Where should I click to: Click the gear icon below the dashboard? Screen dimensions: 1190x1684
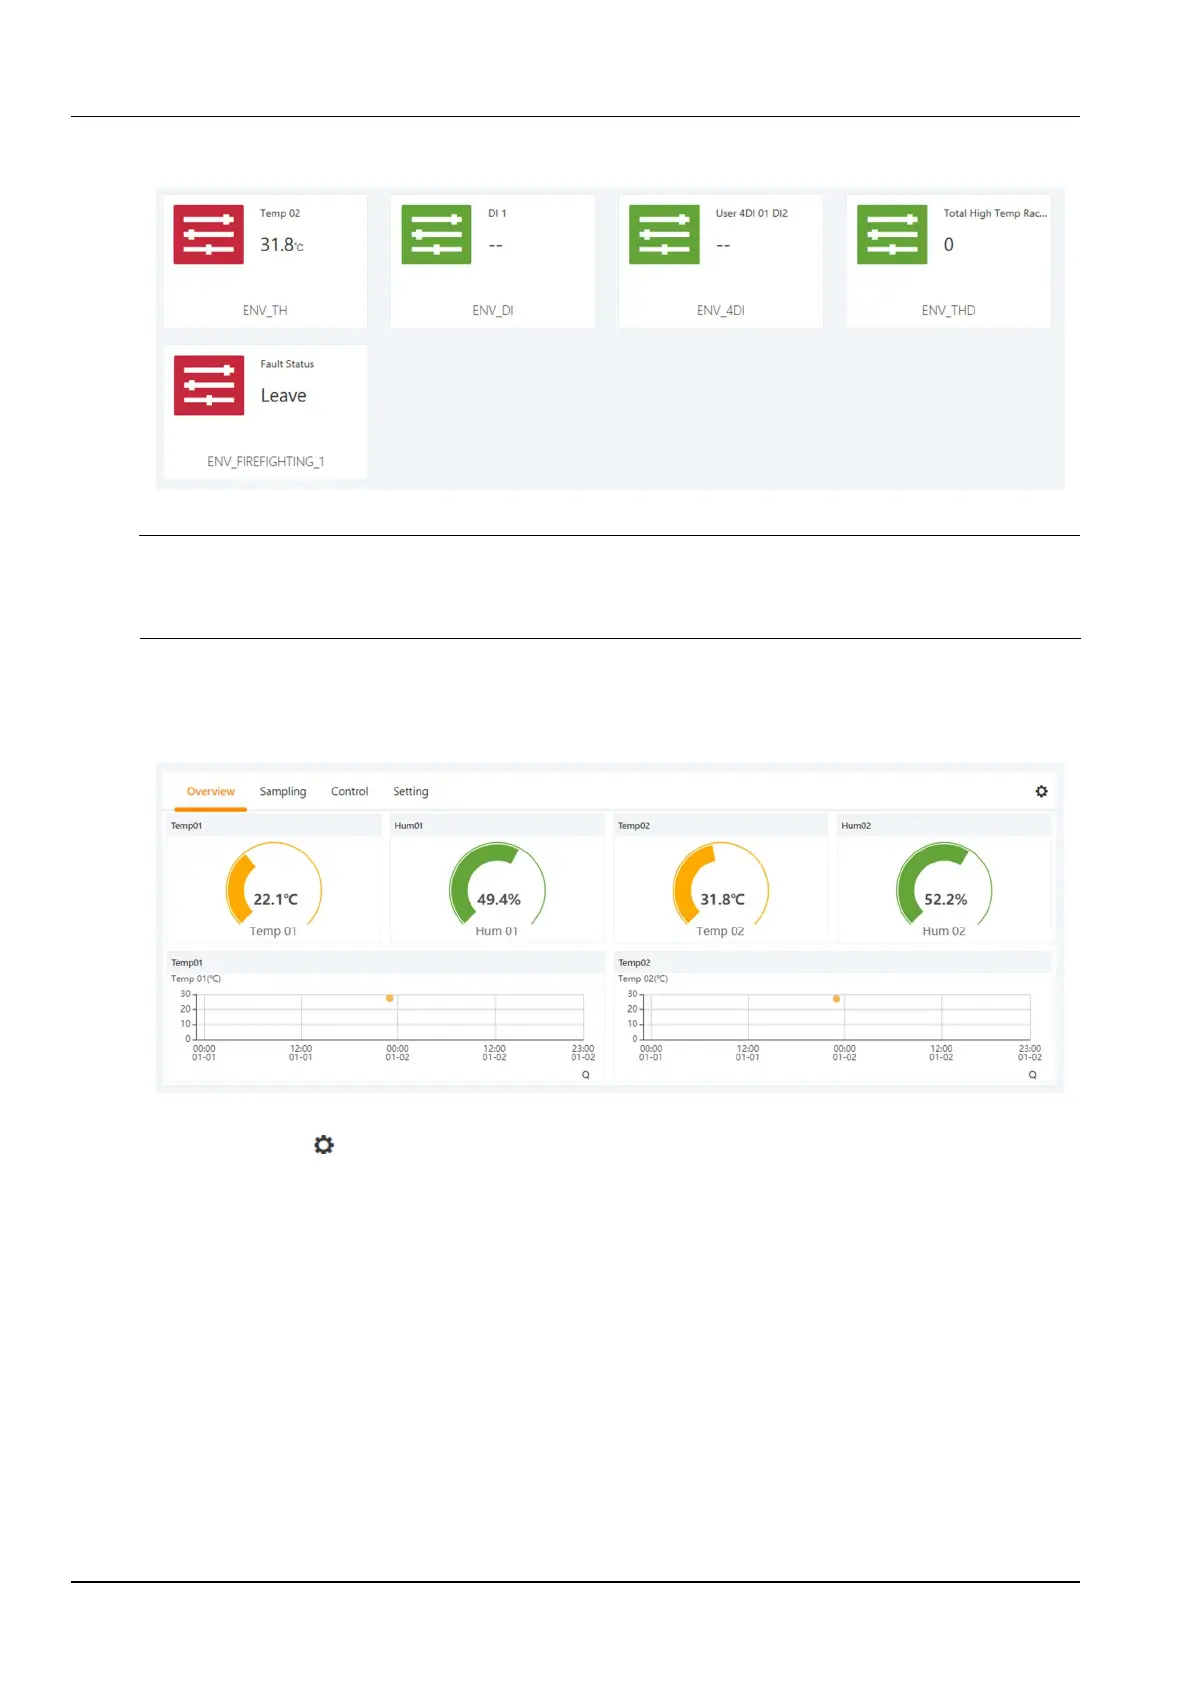[324, 1145]
